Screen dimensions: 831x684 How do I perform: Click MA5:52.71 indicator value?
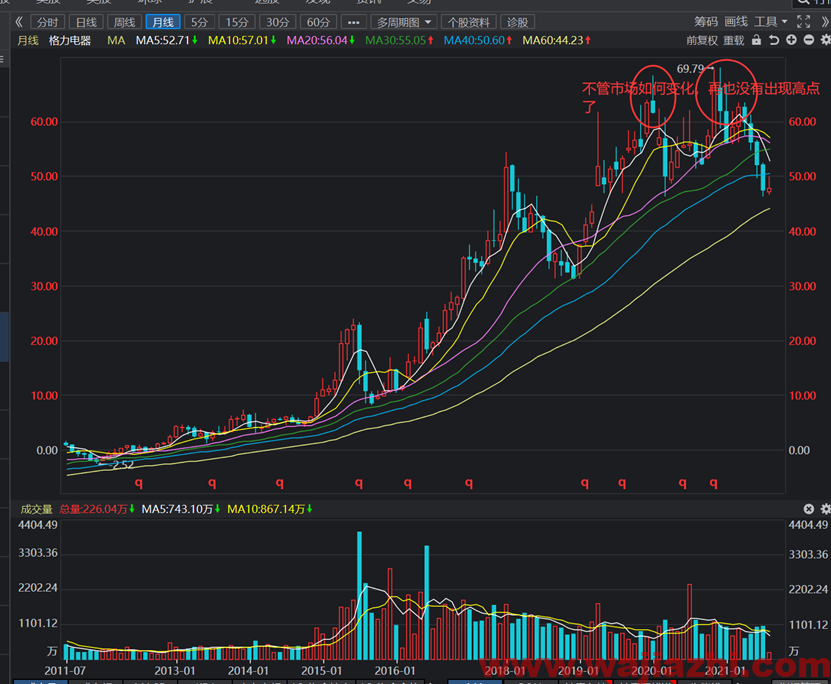166,41
